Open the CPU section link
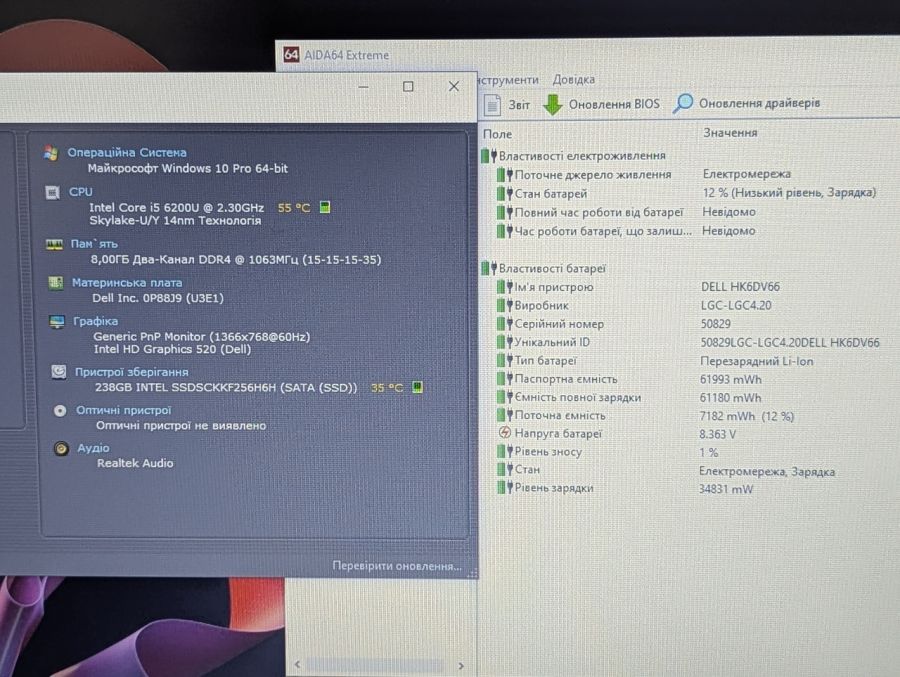 80,192
